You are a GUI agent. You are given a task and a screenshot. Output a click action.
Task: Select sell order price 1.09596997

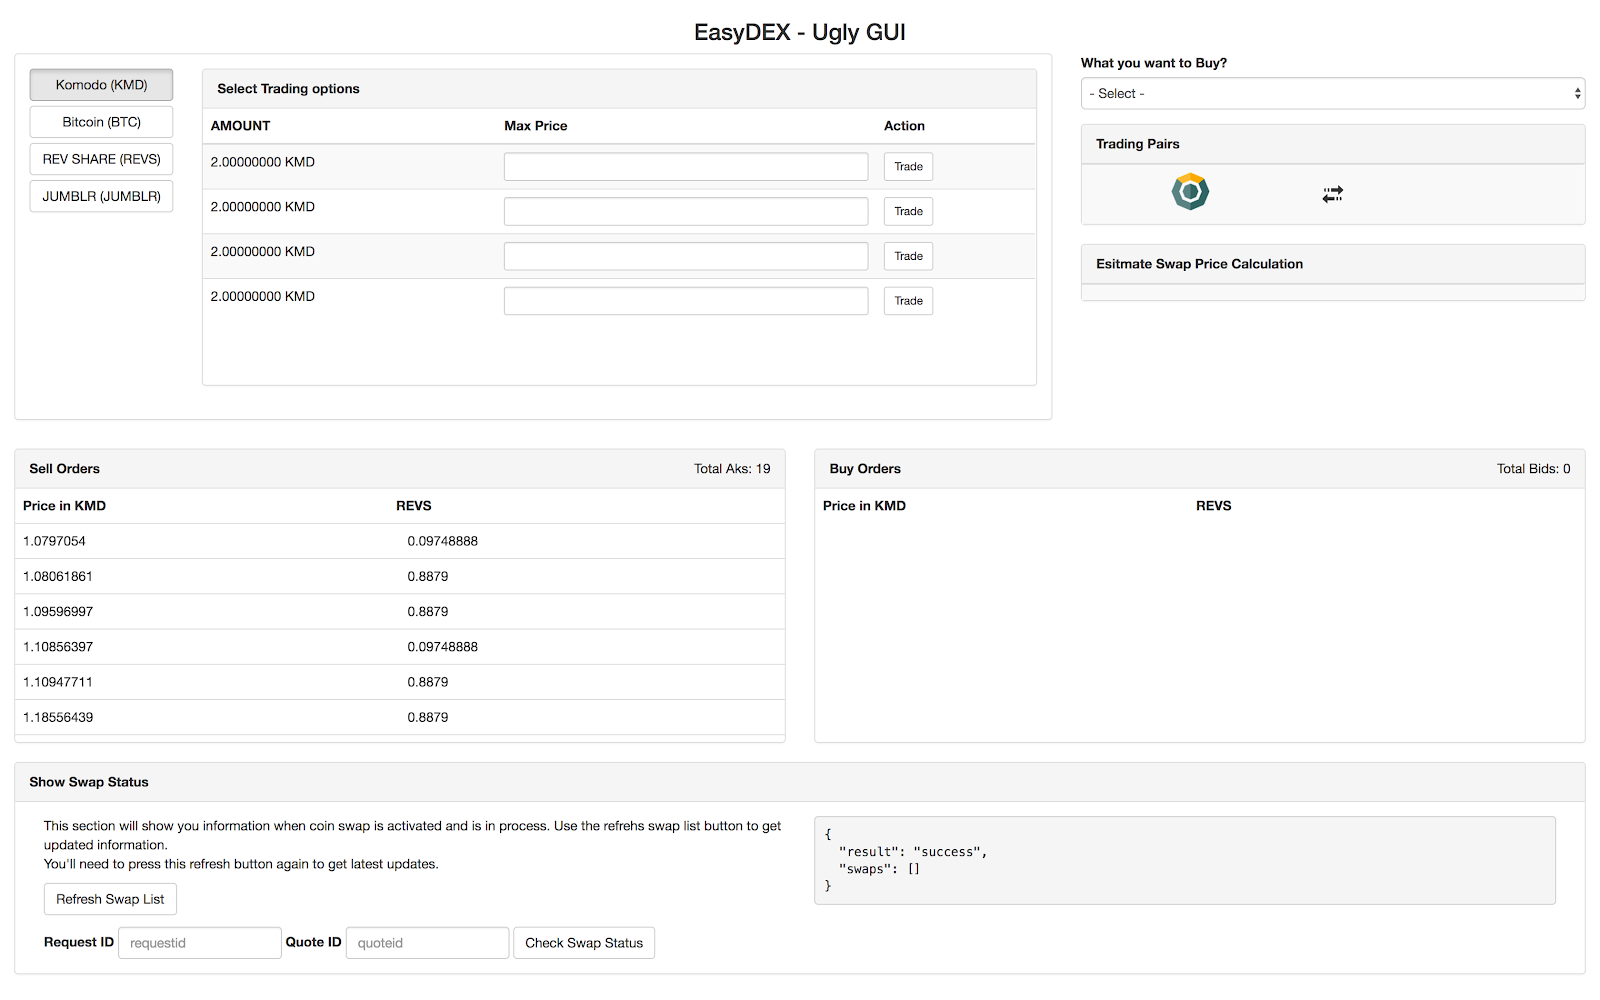[58, 612]
